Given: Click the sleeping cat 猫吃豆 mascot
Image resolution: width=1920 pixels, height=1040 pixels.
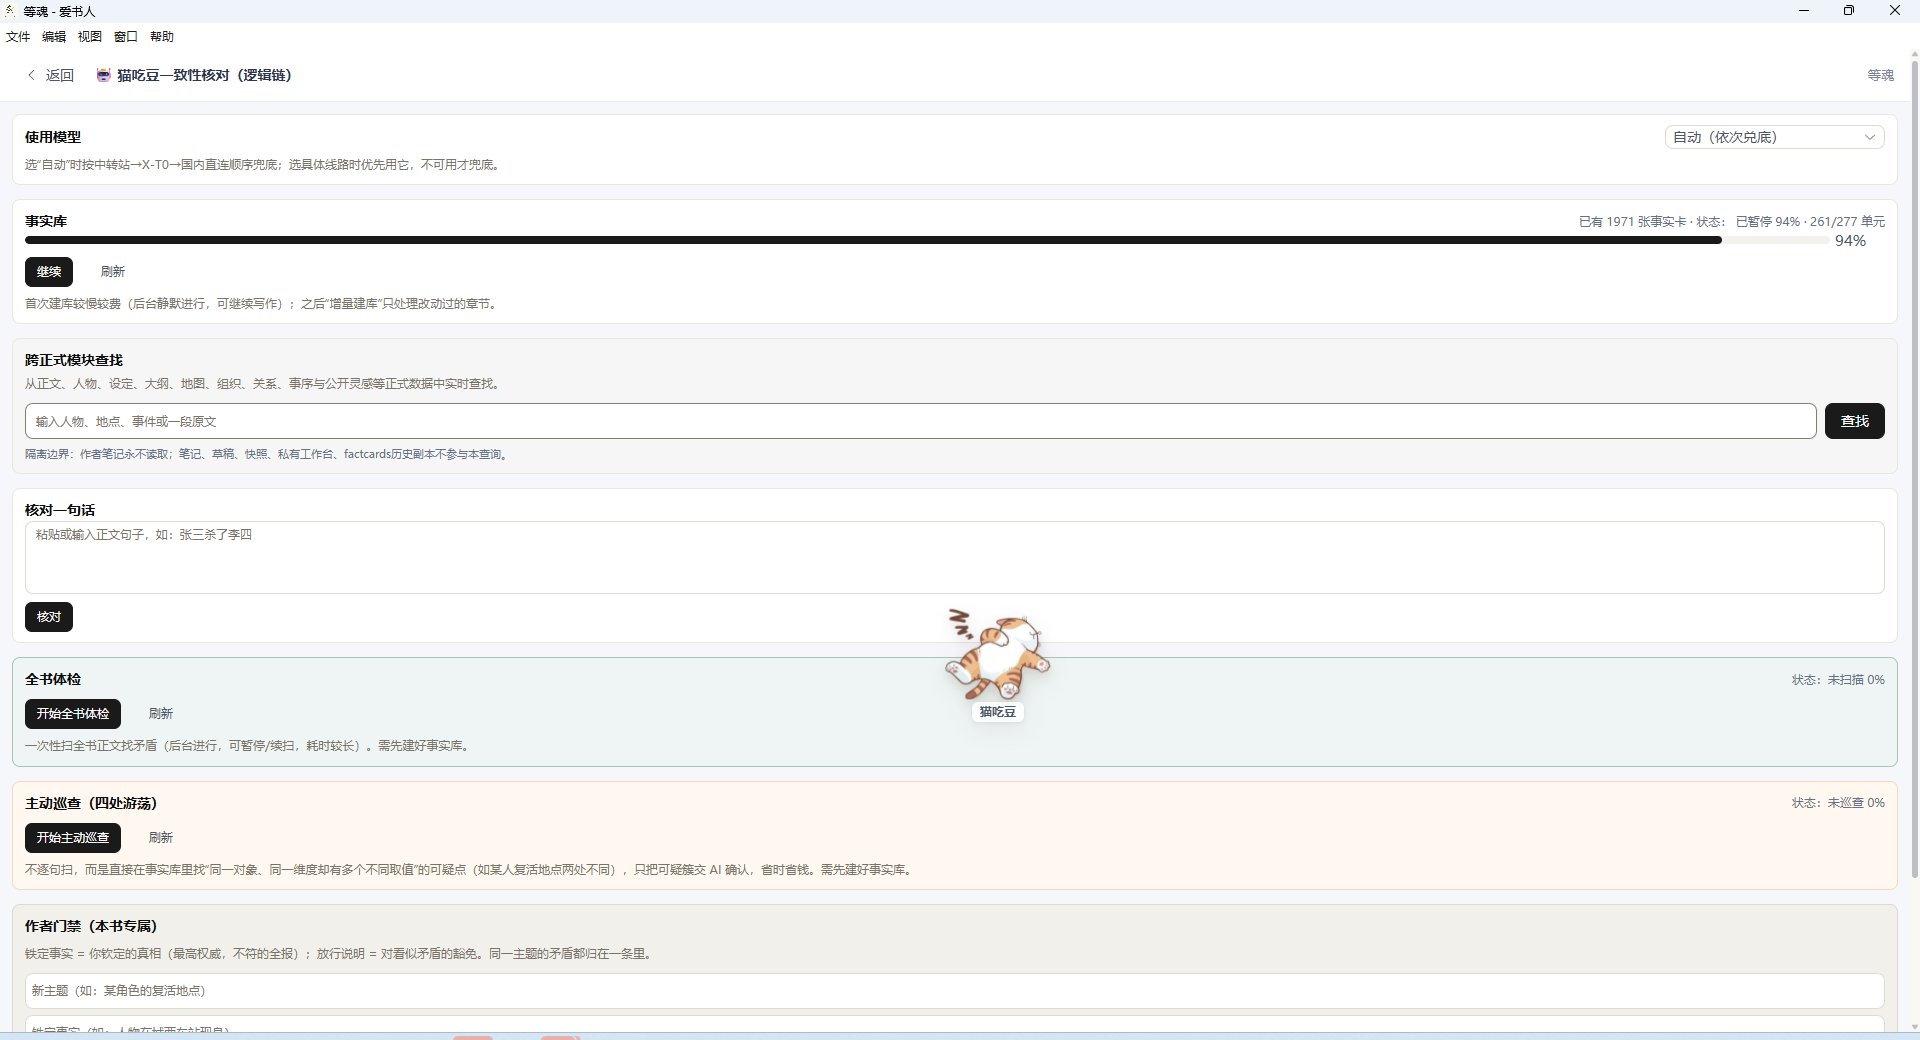Looking at the screenshot, I should (997, 655).
